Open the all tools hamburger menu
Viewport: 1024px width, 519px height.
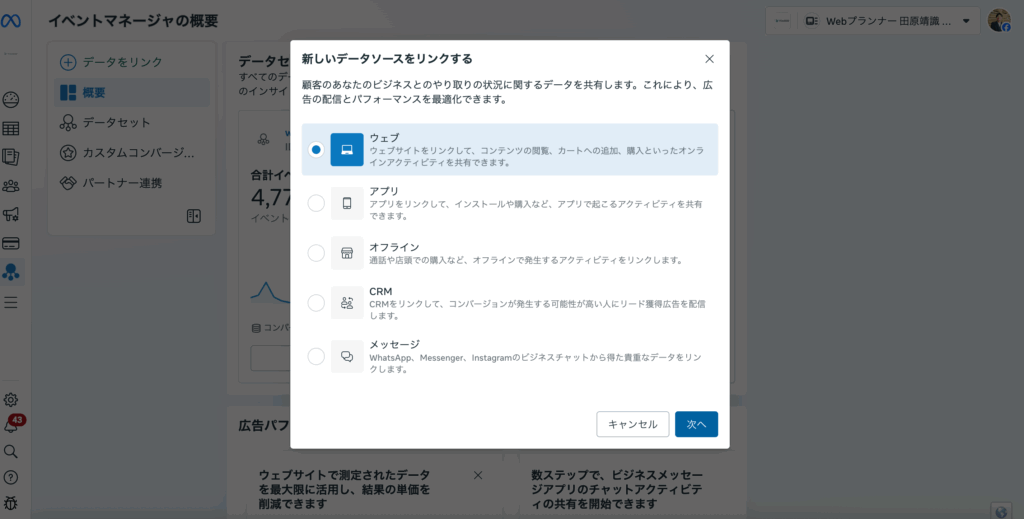tap(12, 302)
